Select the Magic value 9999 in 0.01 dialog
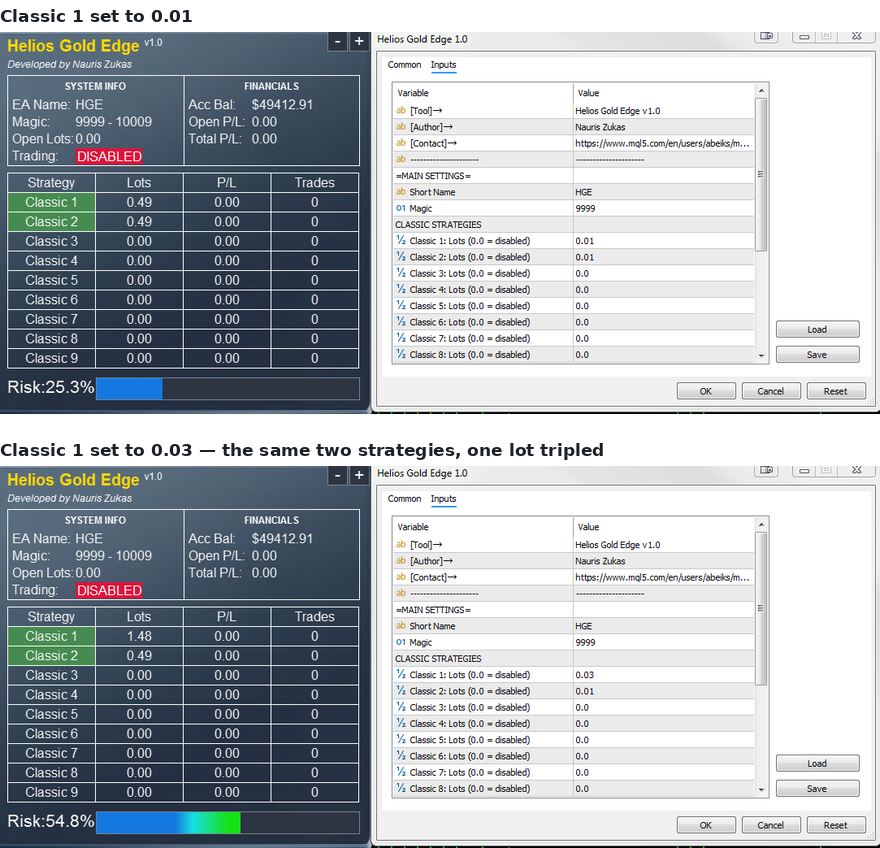880x848 pixels. [x=663, y=208]
